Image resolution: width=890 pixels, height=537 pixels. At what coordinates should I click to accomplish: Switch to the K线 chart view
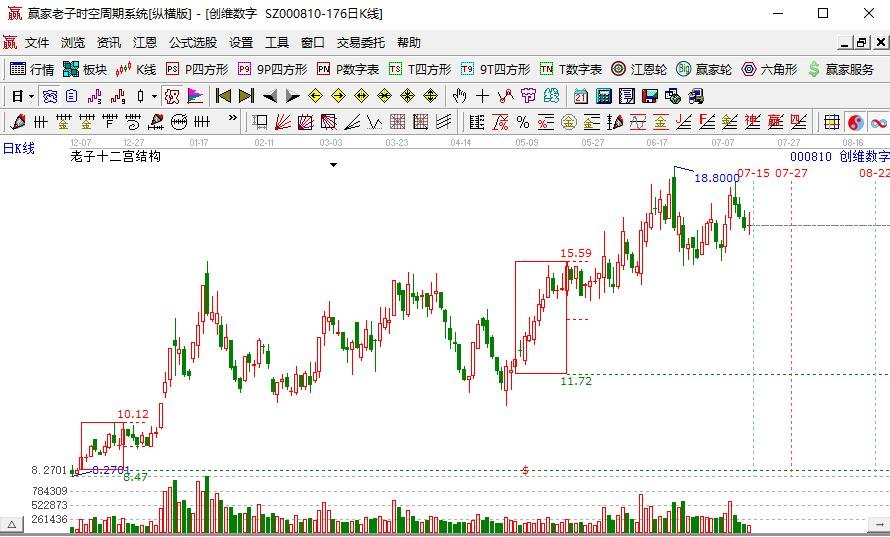click(x=136, y=69)
